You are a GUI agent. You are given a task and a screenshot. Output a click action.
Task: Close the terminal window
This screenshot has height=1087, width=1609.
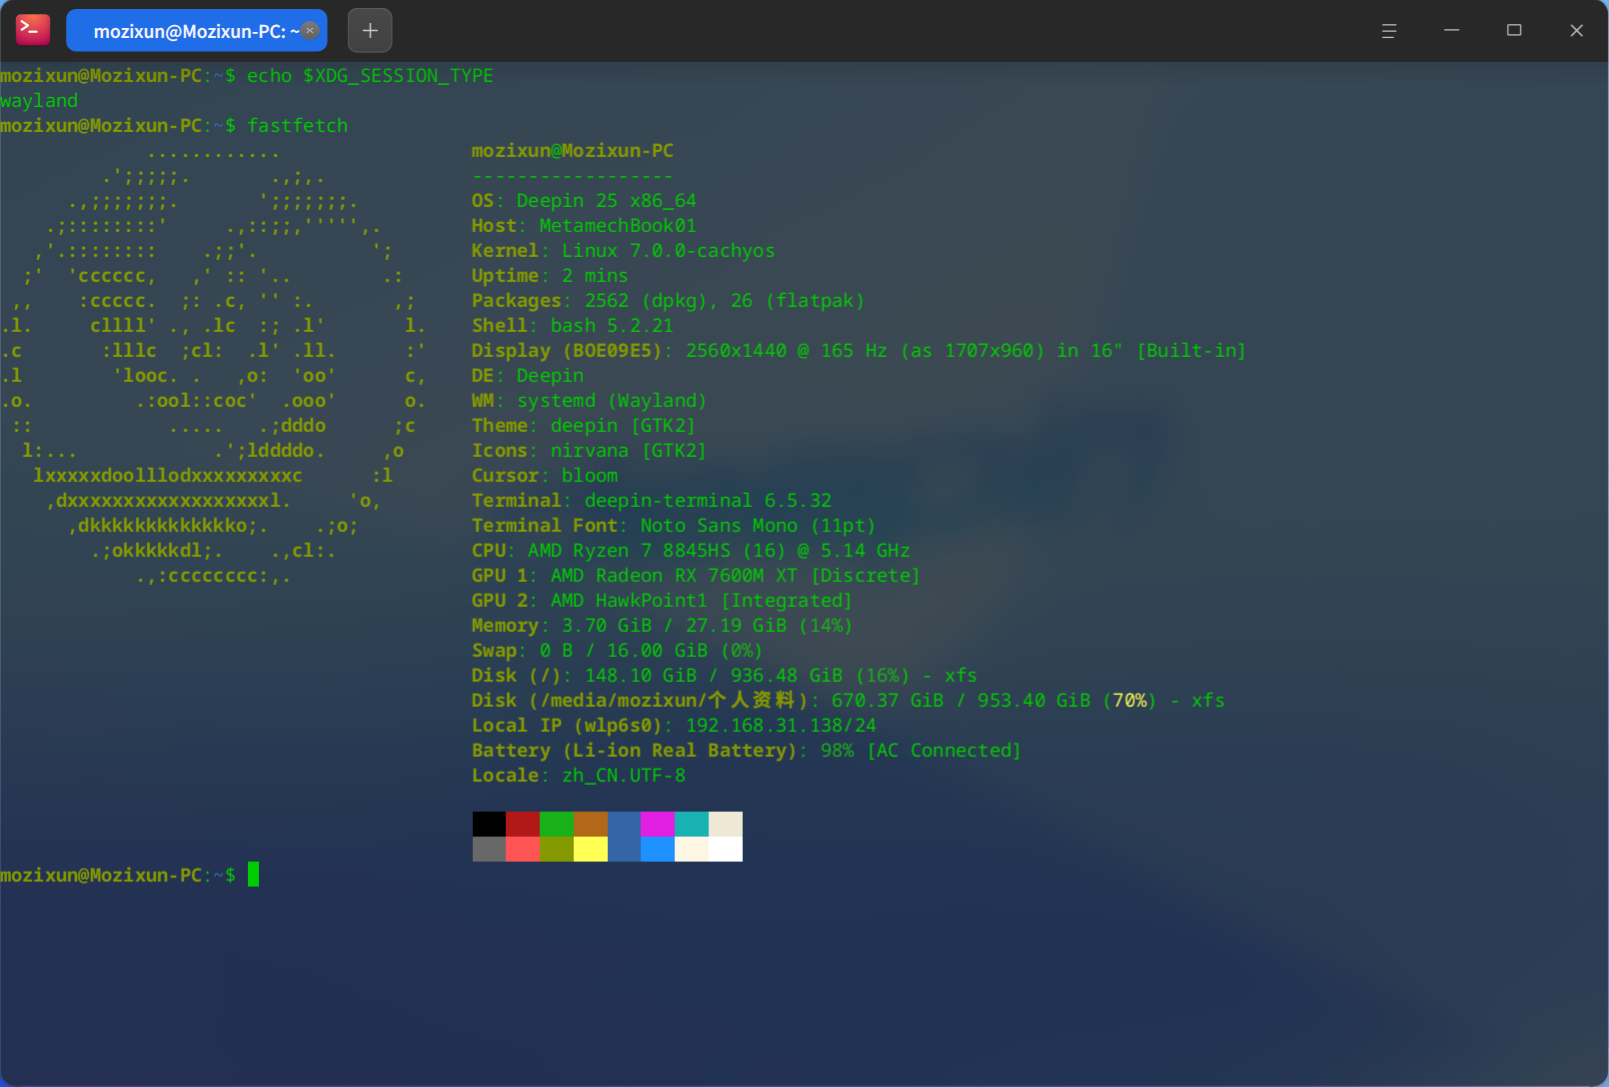coord(1576,31)
